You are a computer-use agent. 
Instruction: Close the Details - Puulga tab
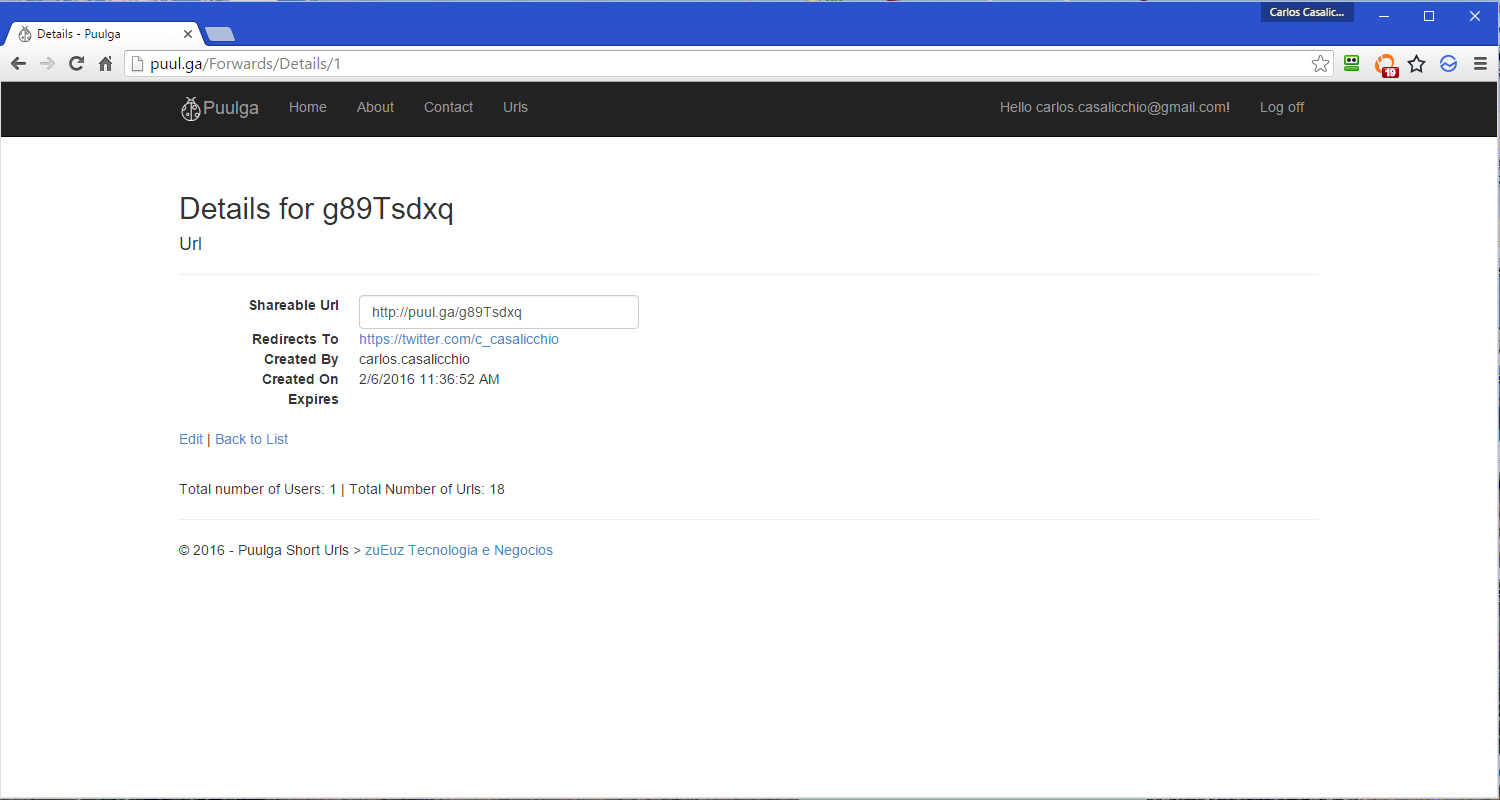pyautogui.click(x=188, y=34)
